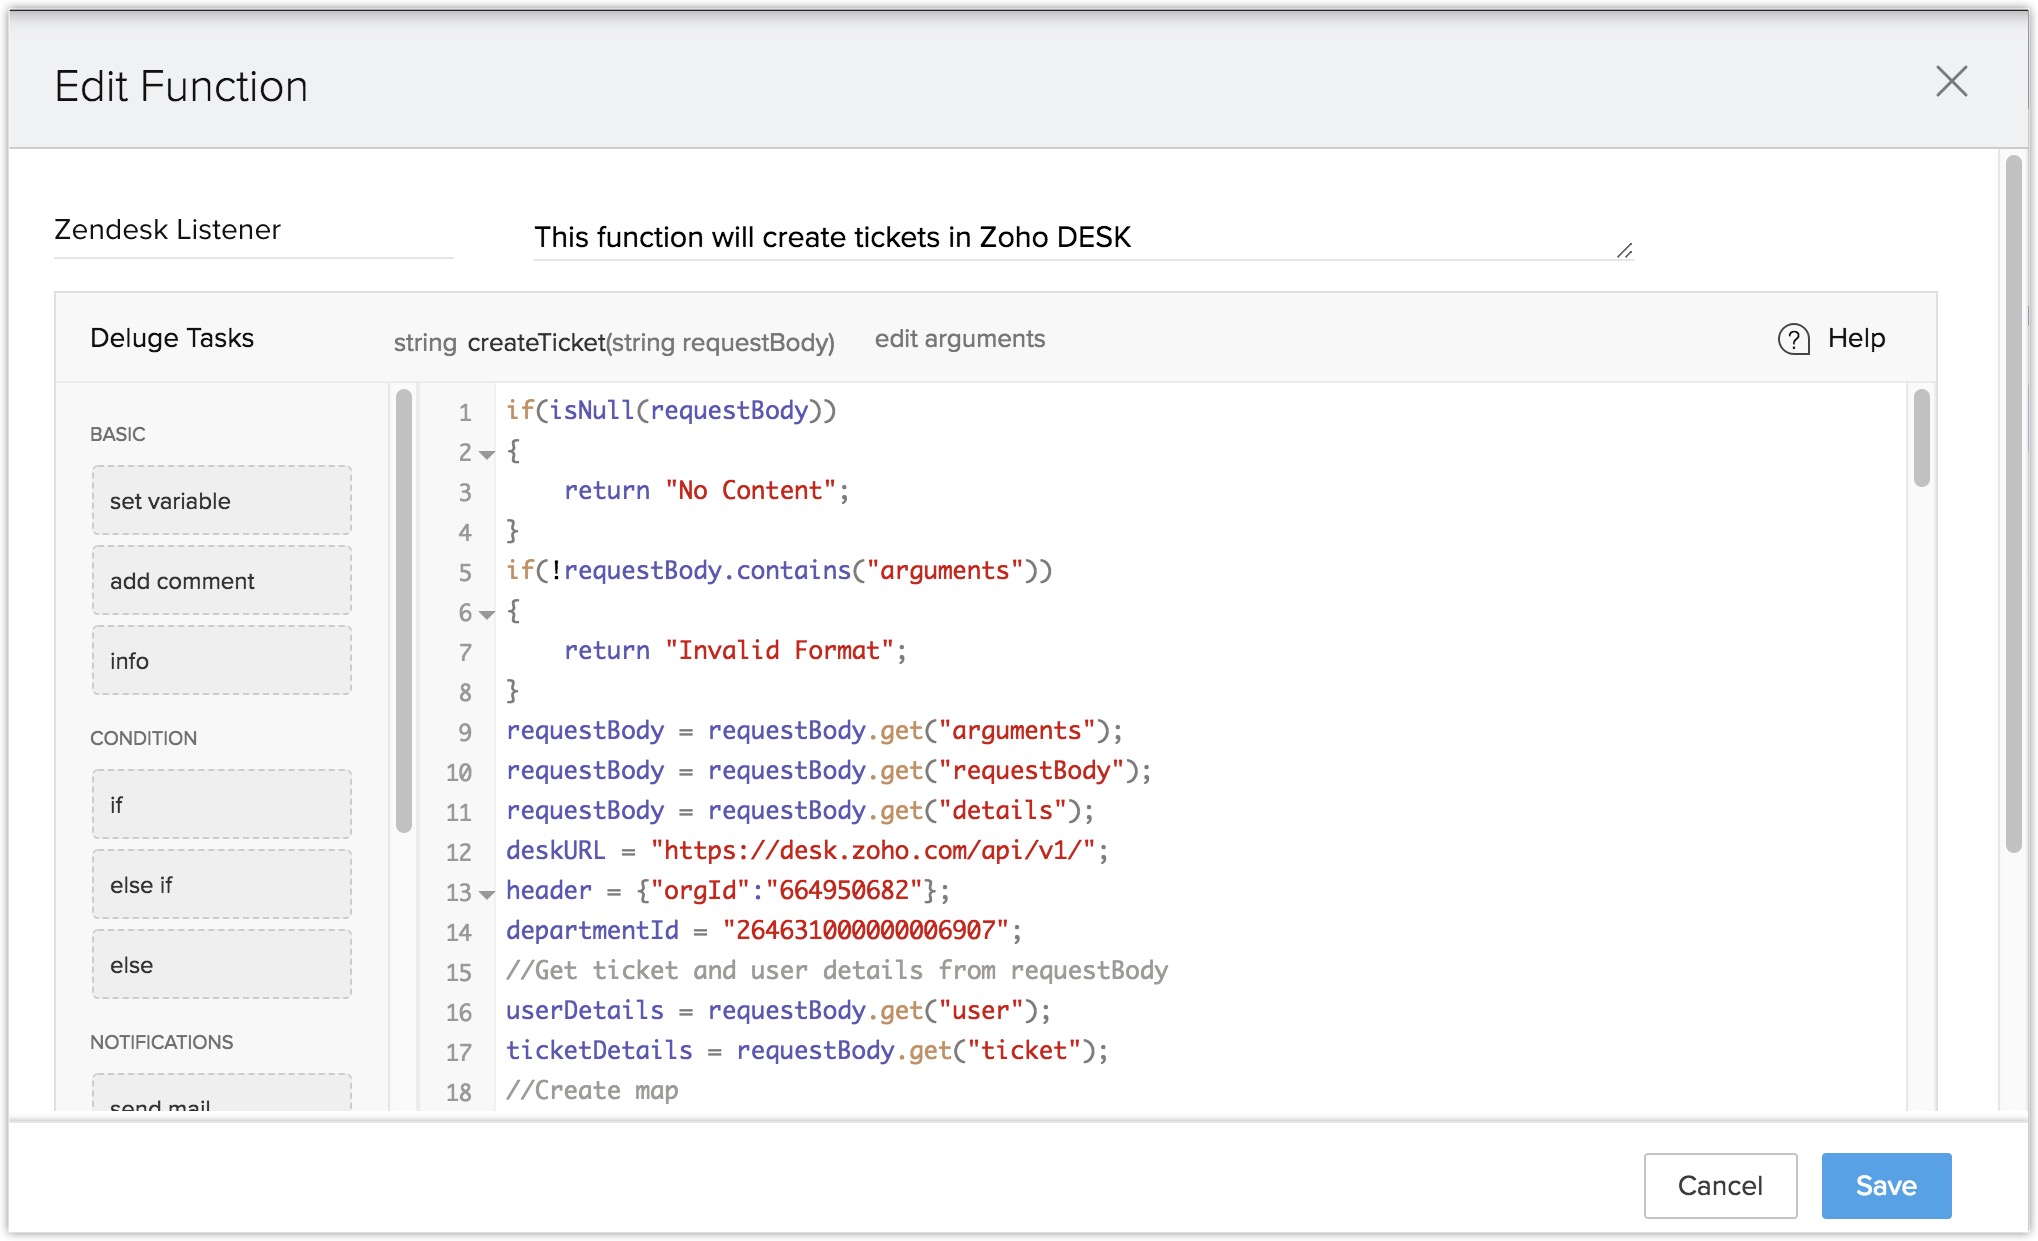Click the description field resize handle
Viewport: 2038px width, 1241px height.
click(x=1625, y=251)
